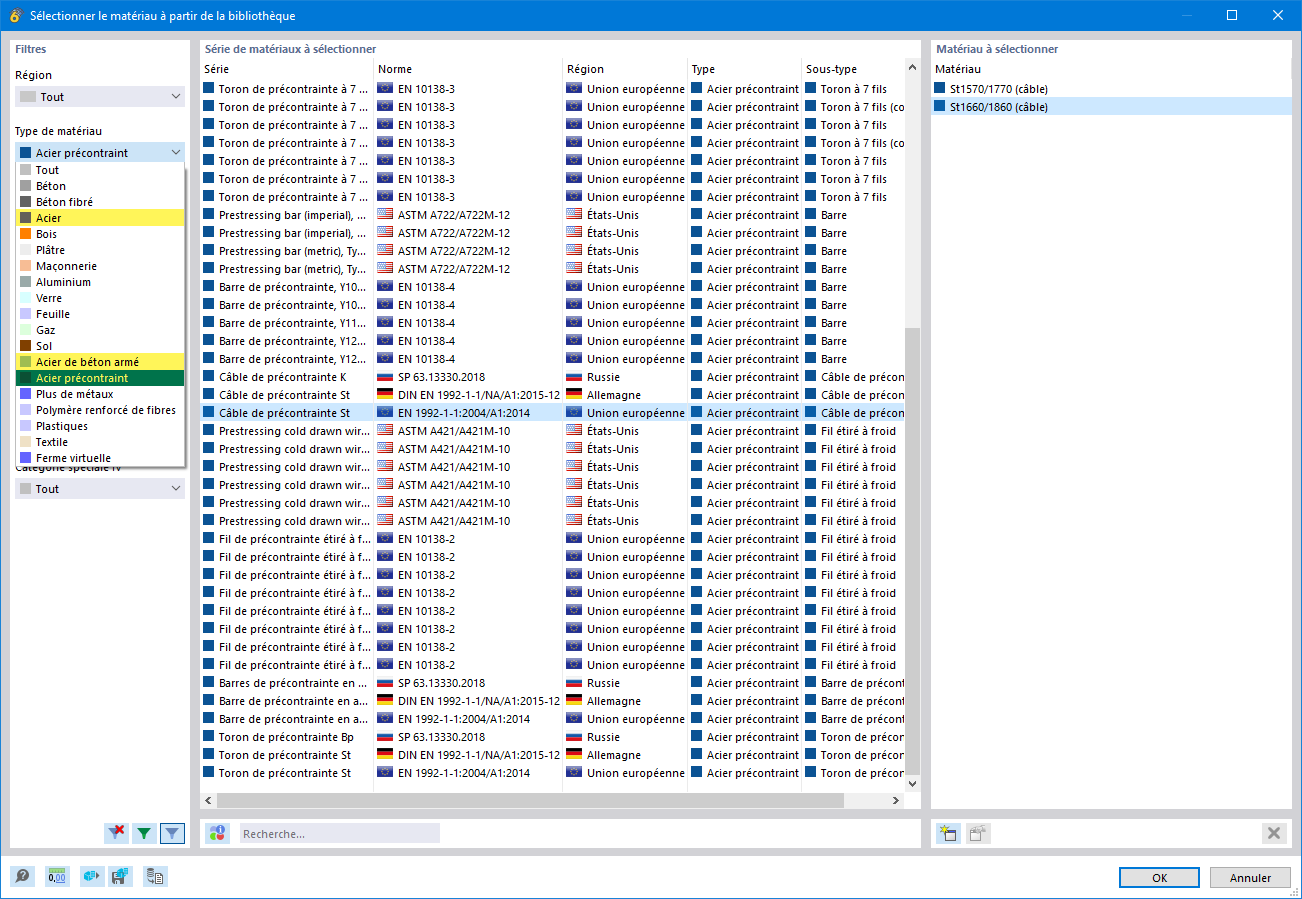Click the Type column header
This screenshot has height=899, width=1302.
click(x=745, y=69)
